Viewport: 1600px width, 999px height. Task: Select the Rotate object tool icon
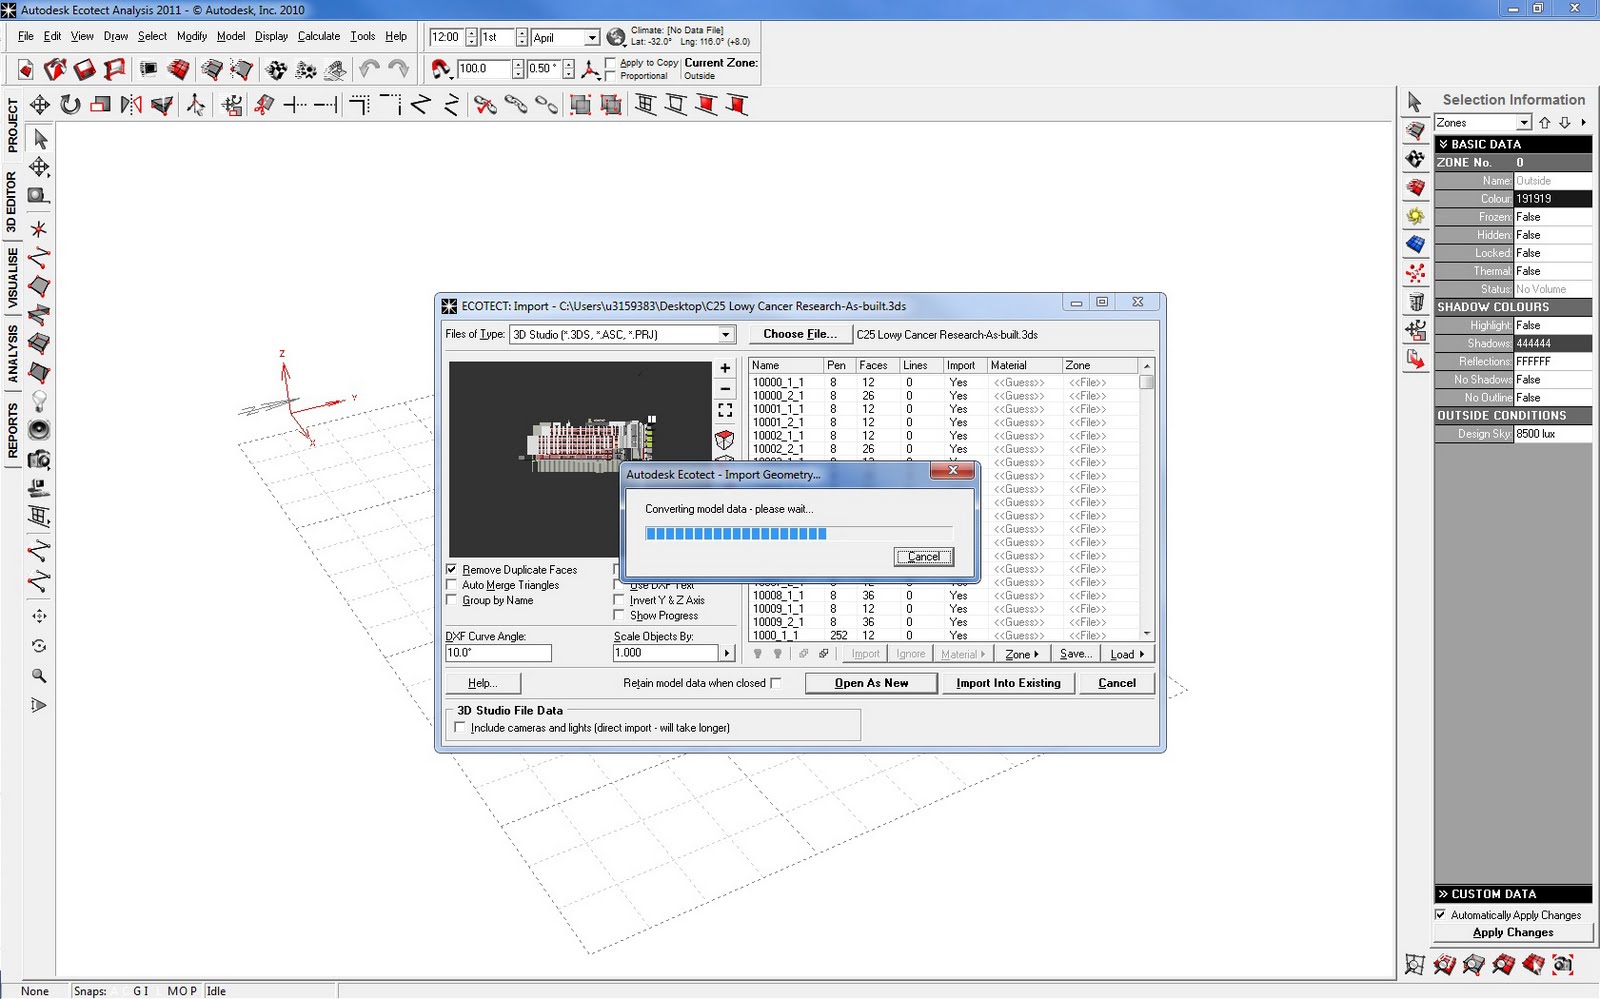click(70, 104)
